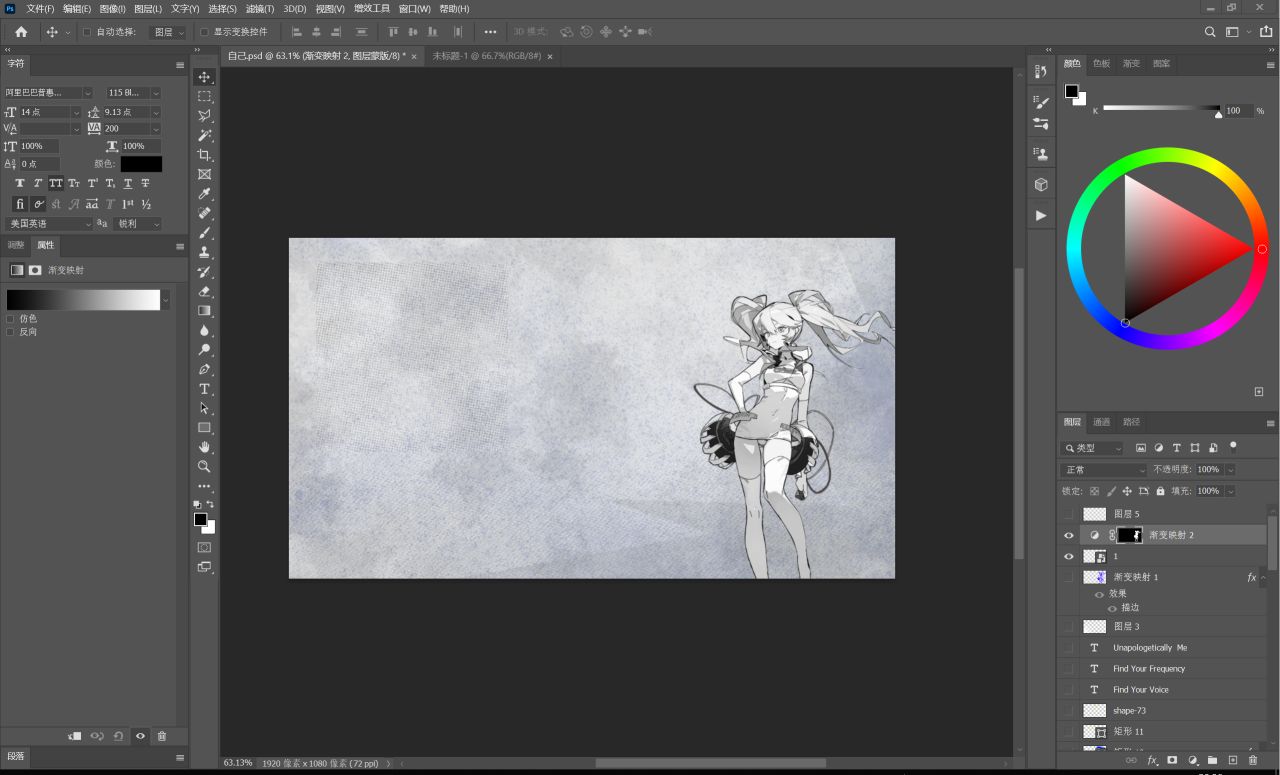Choose the Zoom tool in the toolbar
The height and width of the screenshot is (775, 1280).
[x=204, y=467]
